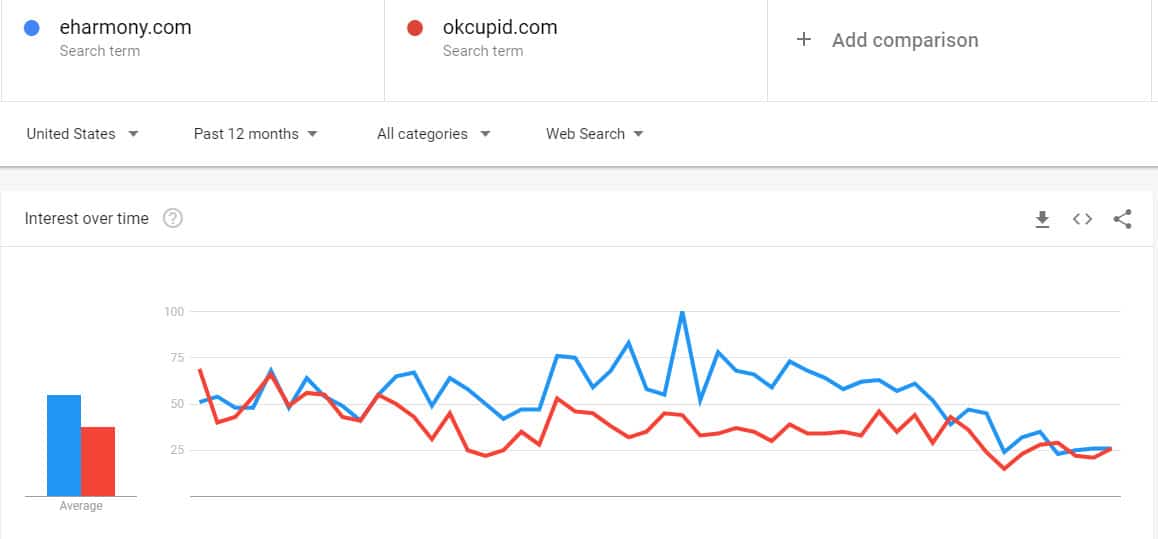Image resolution: width=1158 pixels, height=539 pixels.
Task: Click the blue eharmony.com color dot
Action: tap(32, 28)
